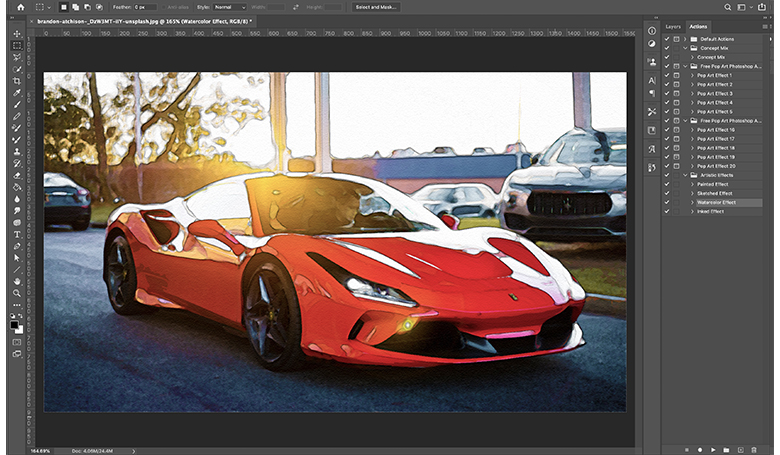Expand the Pop Art Effect 4 action
Image resolution: width=780 pixels, height=455 pixels.
click(x=692, y=102)
